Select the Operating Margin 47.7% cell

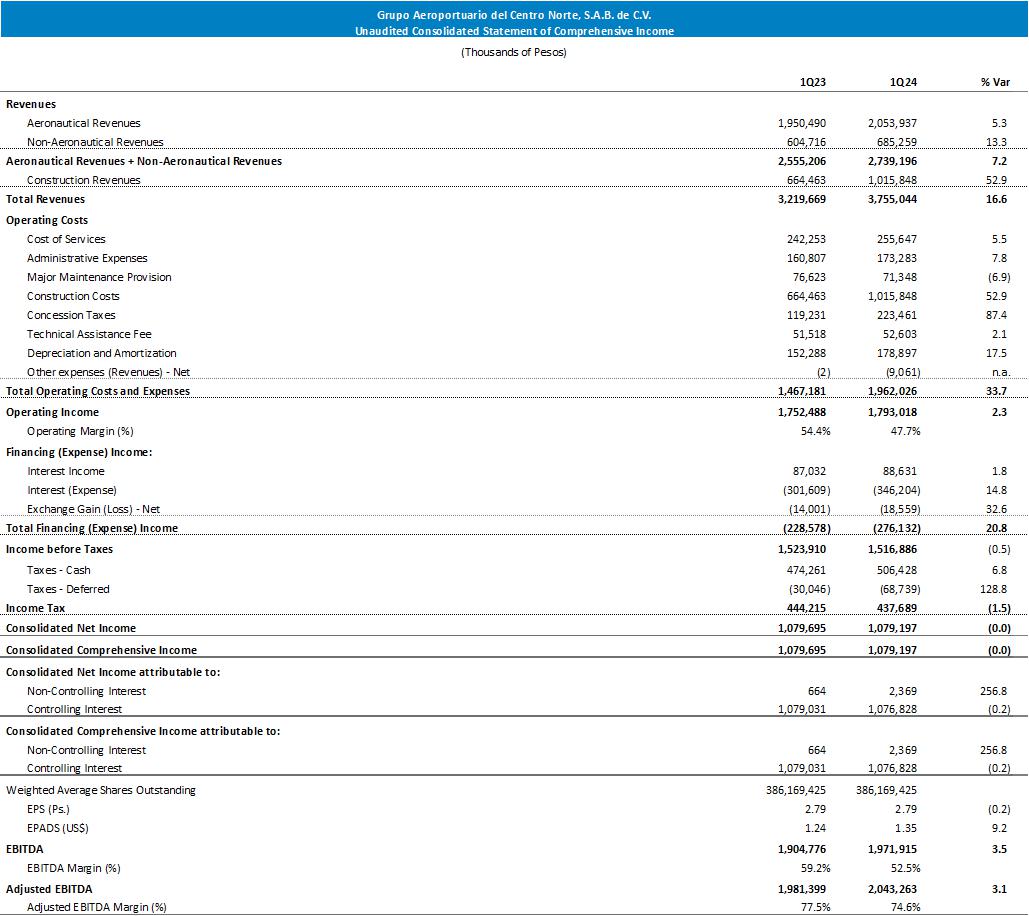tap(901, 431)
